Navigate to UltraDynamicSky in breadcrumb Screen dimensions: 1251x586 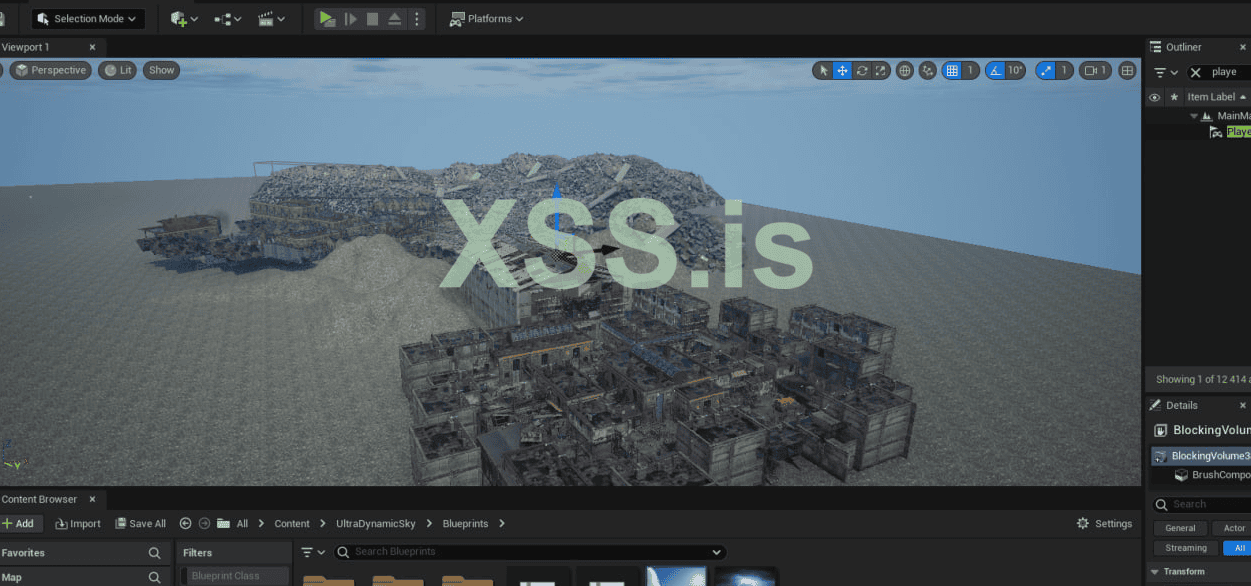point(377,523)
